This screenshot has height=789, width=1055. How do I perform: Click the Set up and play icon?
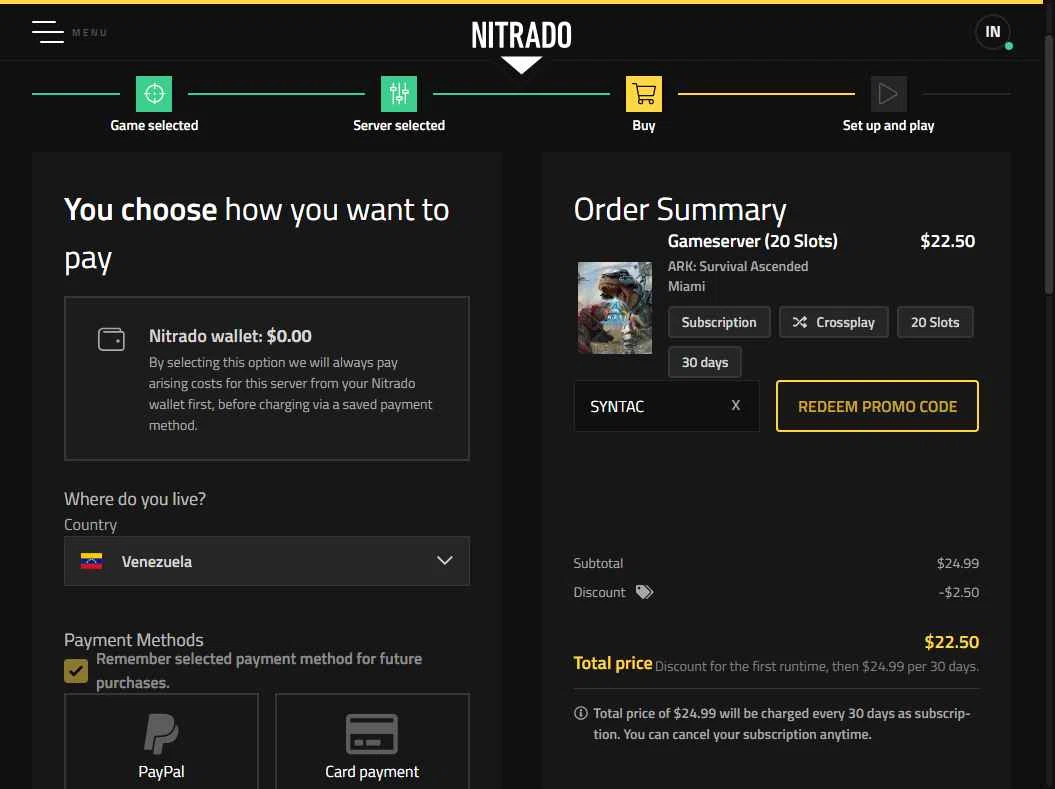pos(889,93)
